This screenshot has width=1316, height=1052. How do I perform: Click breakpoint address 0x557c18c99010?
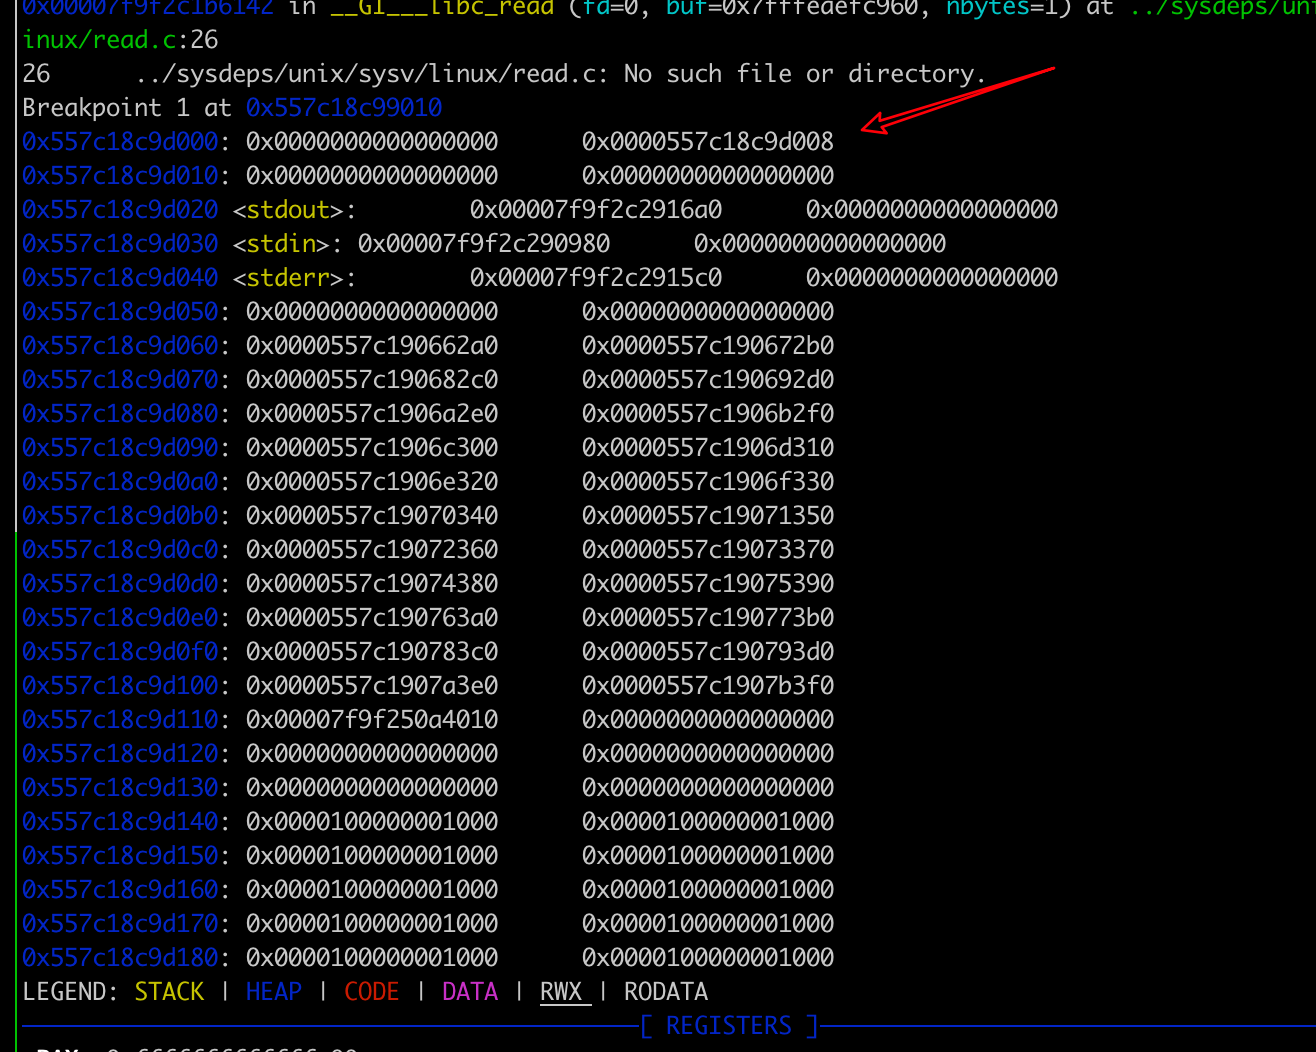tap(344, 108)
